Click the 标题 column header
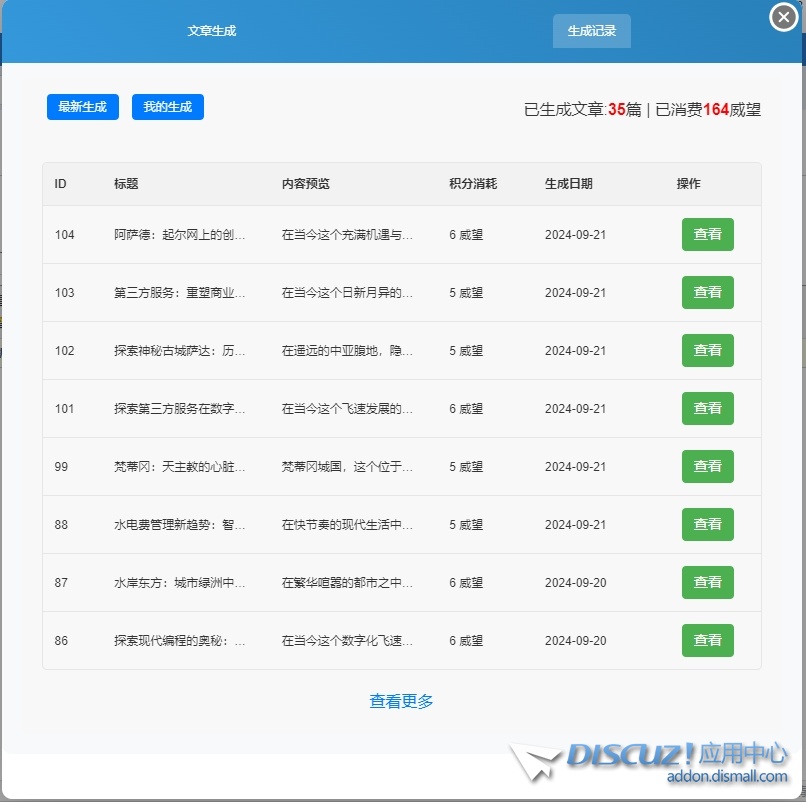This screenshot has height=802, width=806. pos(126,184)
